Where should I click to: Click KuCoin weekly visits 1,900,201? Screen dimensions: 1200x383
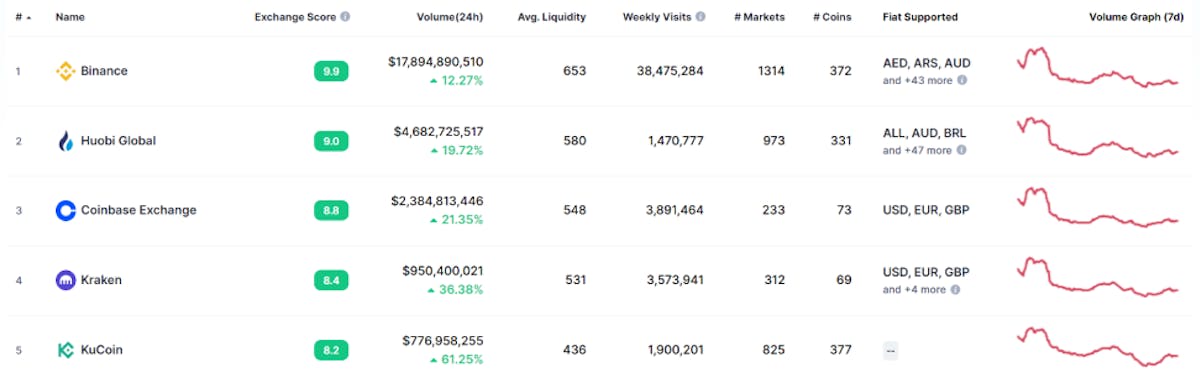click(x=676, y=350)
